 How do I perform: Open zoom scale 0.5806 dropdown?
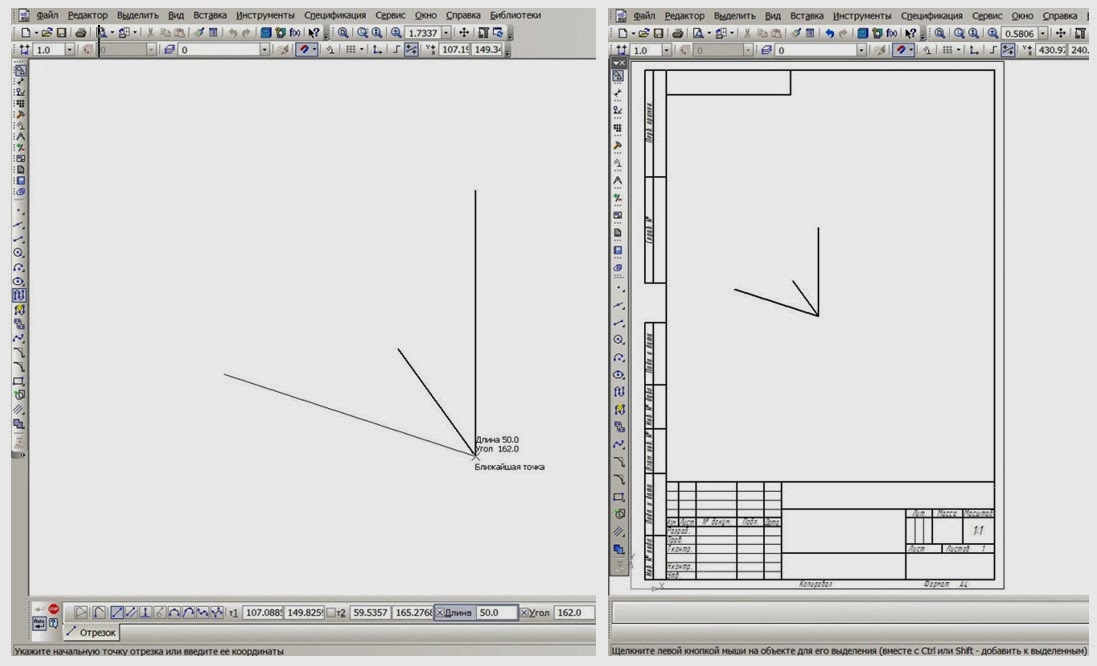tap(1043, 33)
